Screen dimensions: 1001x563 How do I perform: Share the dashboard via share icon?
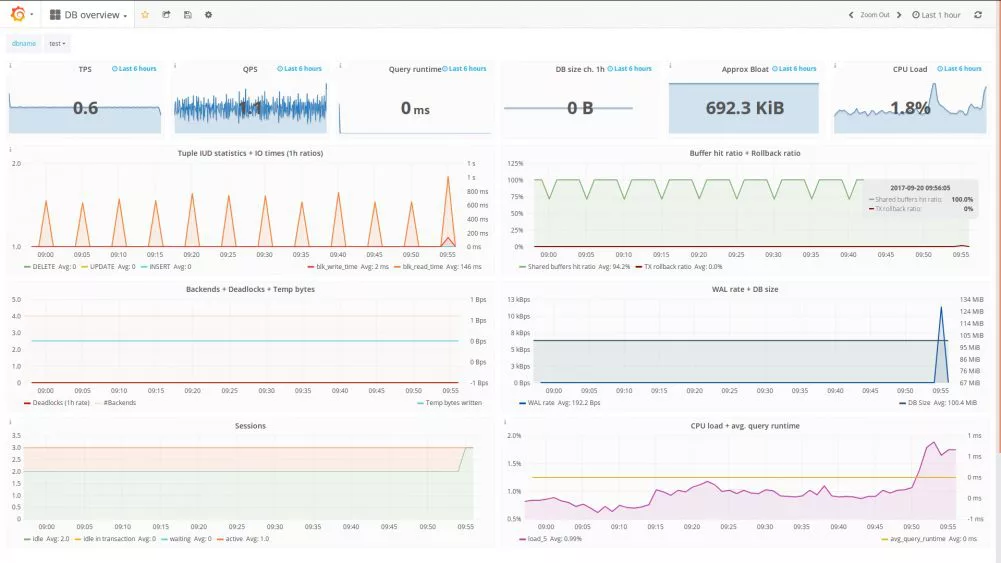pyautogui.click(x=166, y=15)
